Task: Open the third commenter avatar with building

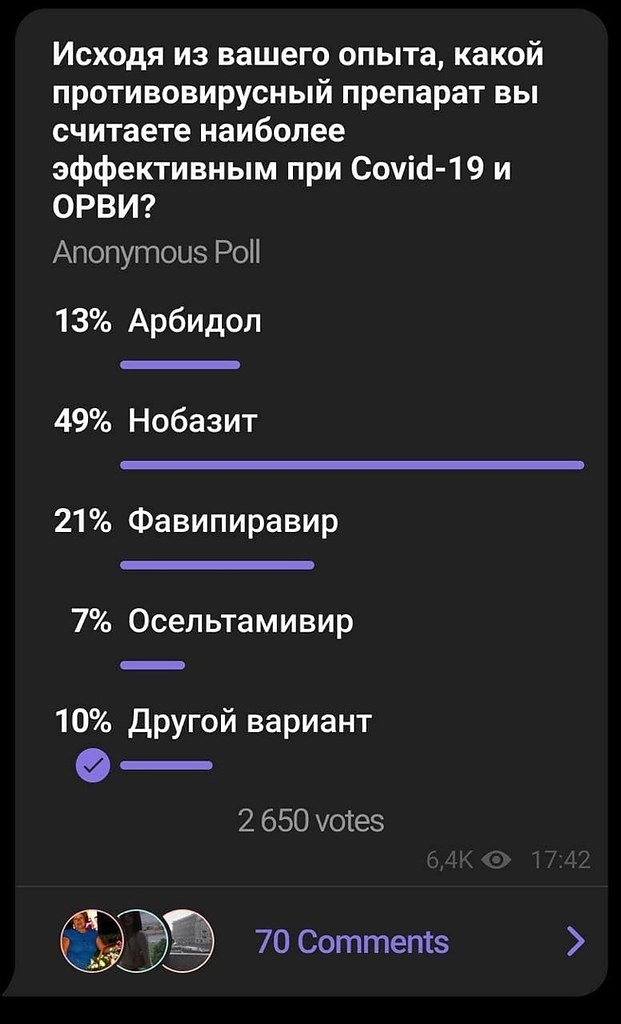Action: [x=186, y=940]
